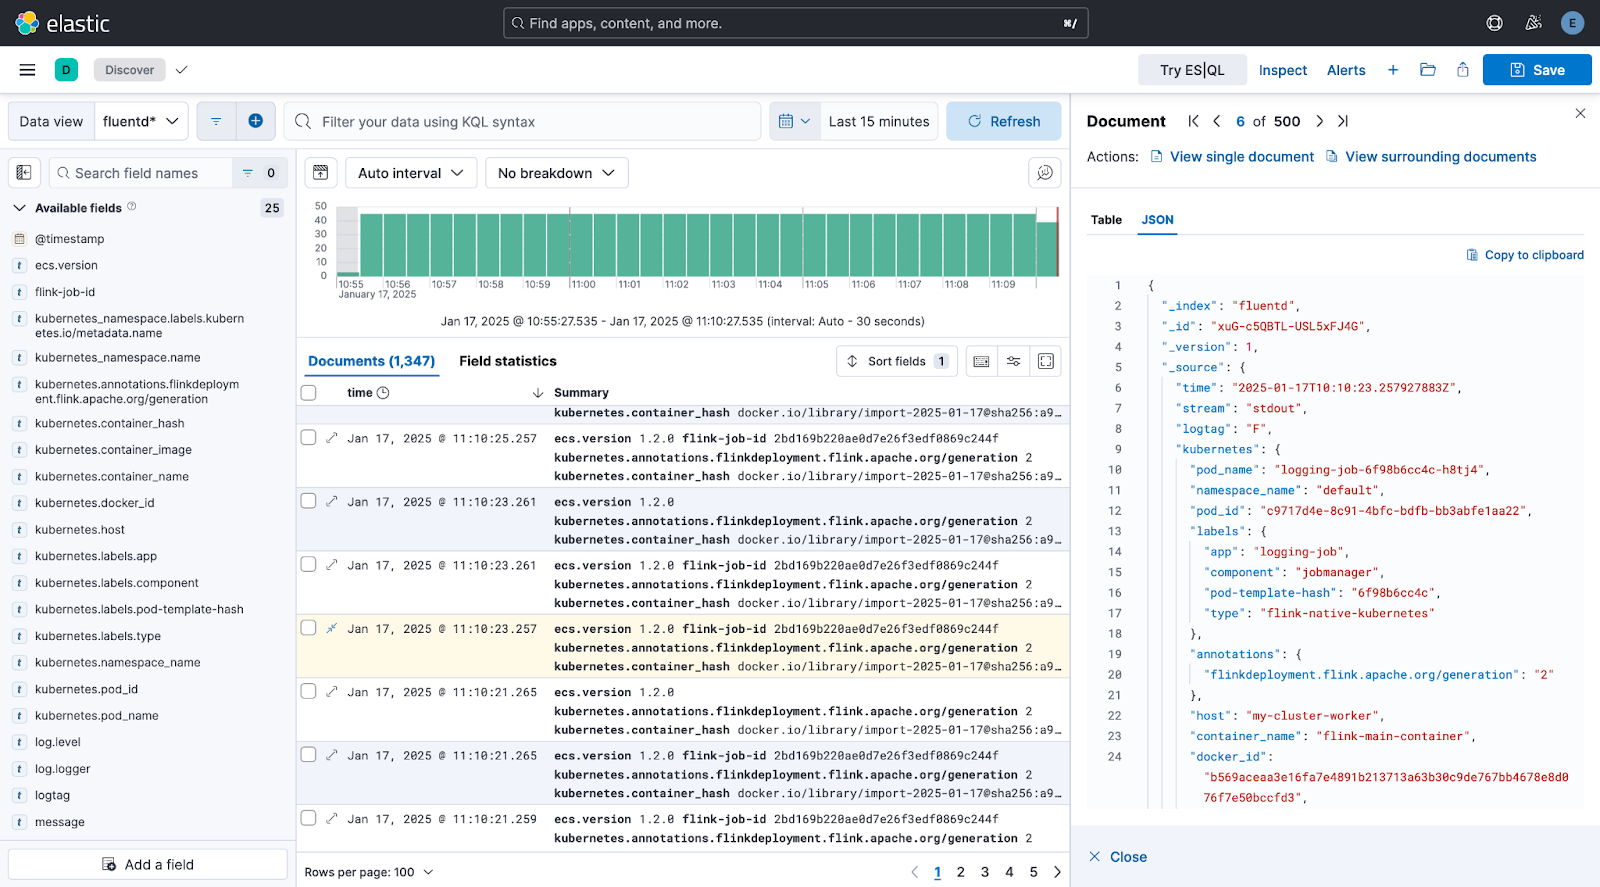1600x887 pixels.
Task: Select the 11:10:25.257 row checkbox
Action: pos(309,437)
